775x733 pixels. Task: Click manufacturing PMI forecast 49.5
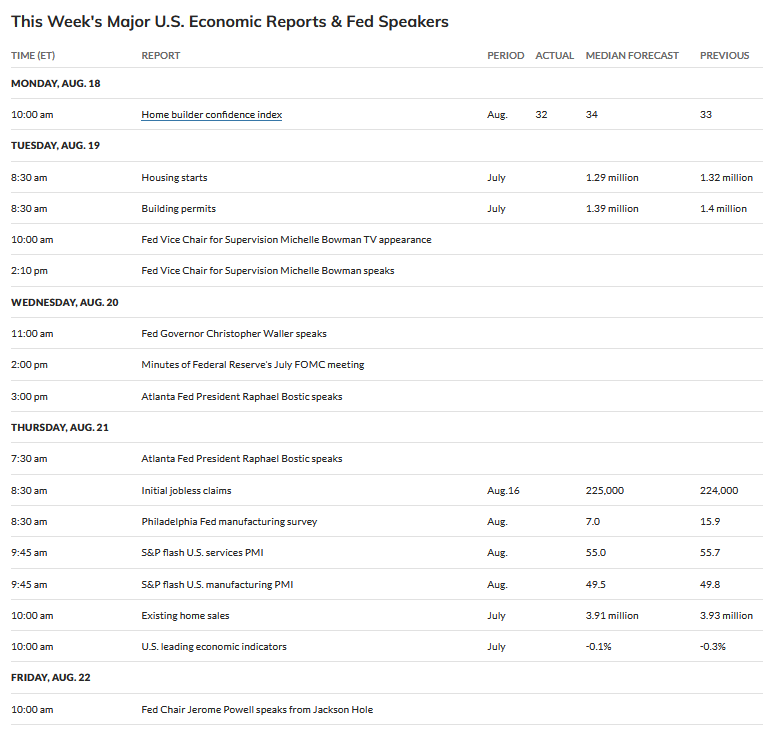pos(596,584)
